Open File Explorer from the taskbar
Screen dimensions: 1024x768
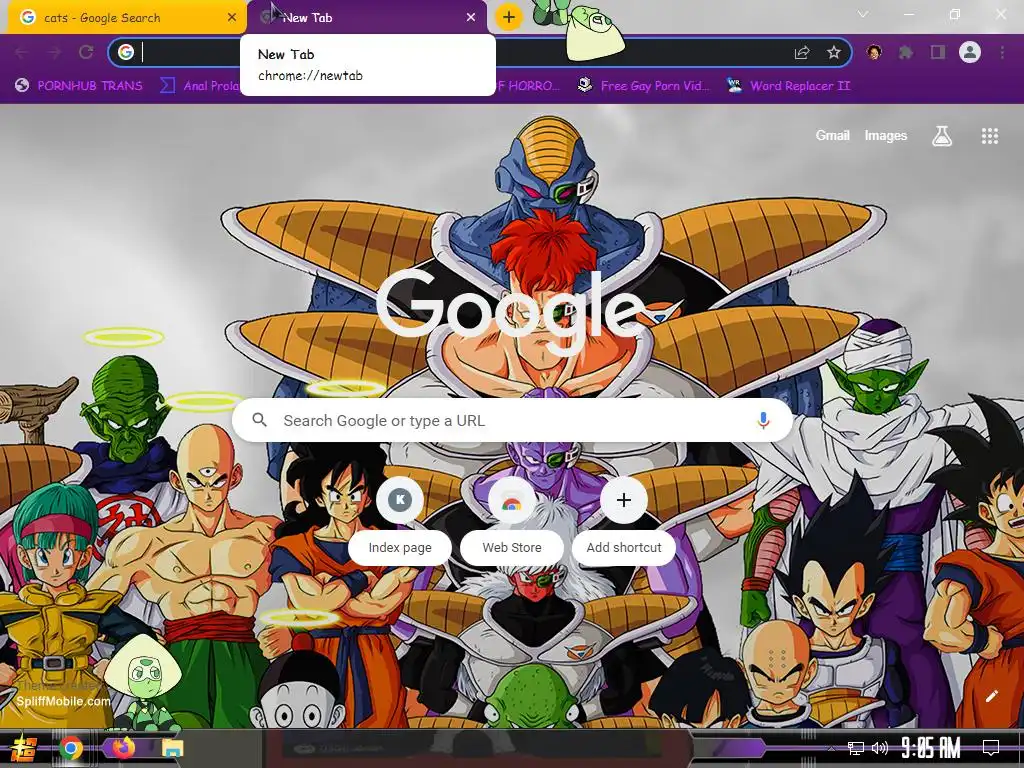coord(173,748)
